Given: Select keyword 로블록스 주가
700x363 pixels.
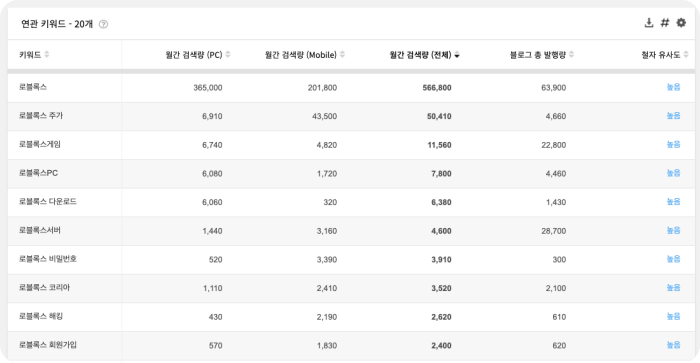Looking at the screenshot, I should point(41,116).
